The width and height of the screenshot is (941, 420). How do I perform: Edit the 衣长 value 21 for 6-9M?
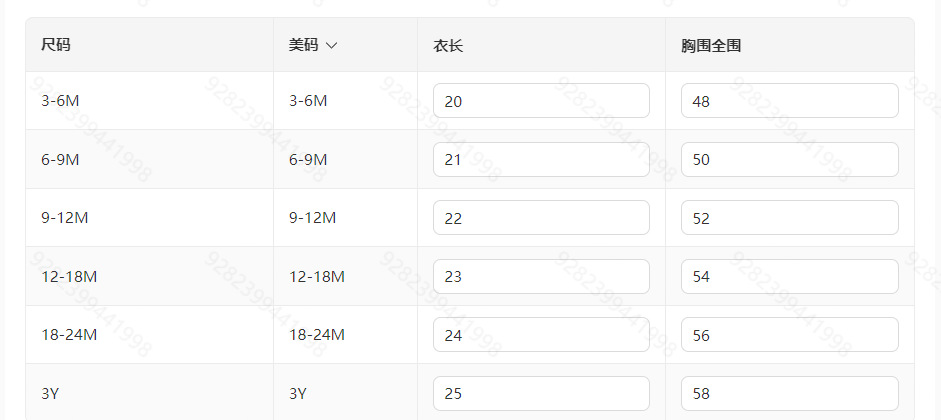541,160
